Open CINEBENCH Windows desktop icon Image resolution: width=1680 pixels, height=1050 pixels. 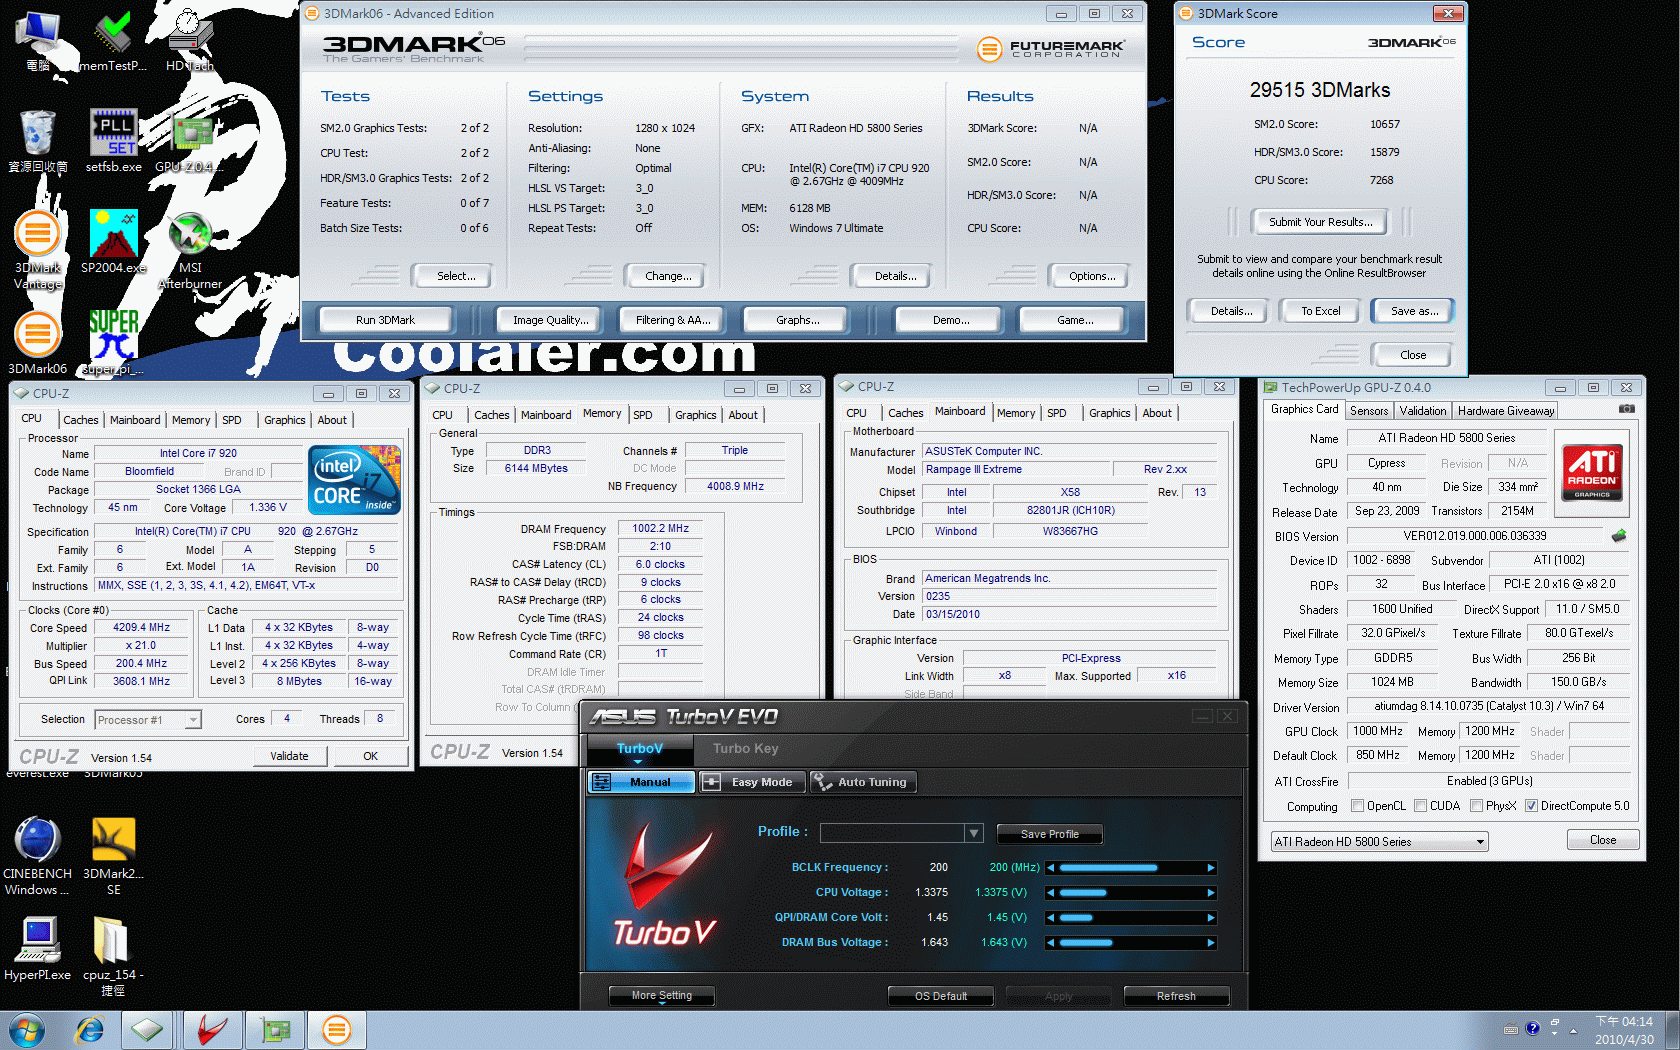tap(38, 856)
